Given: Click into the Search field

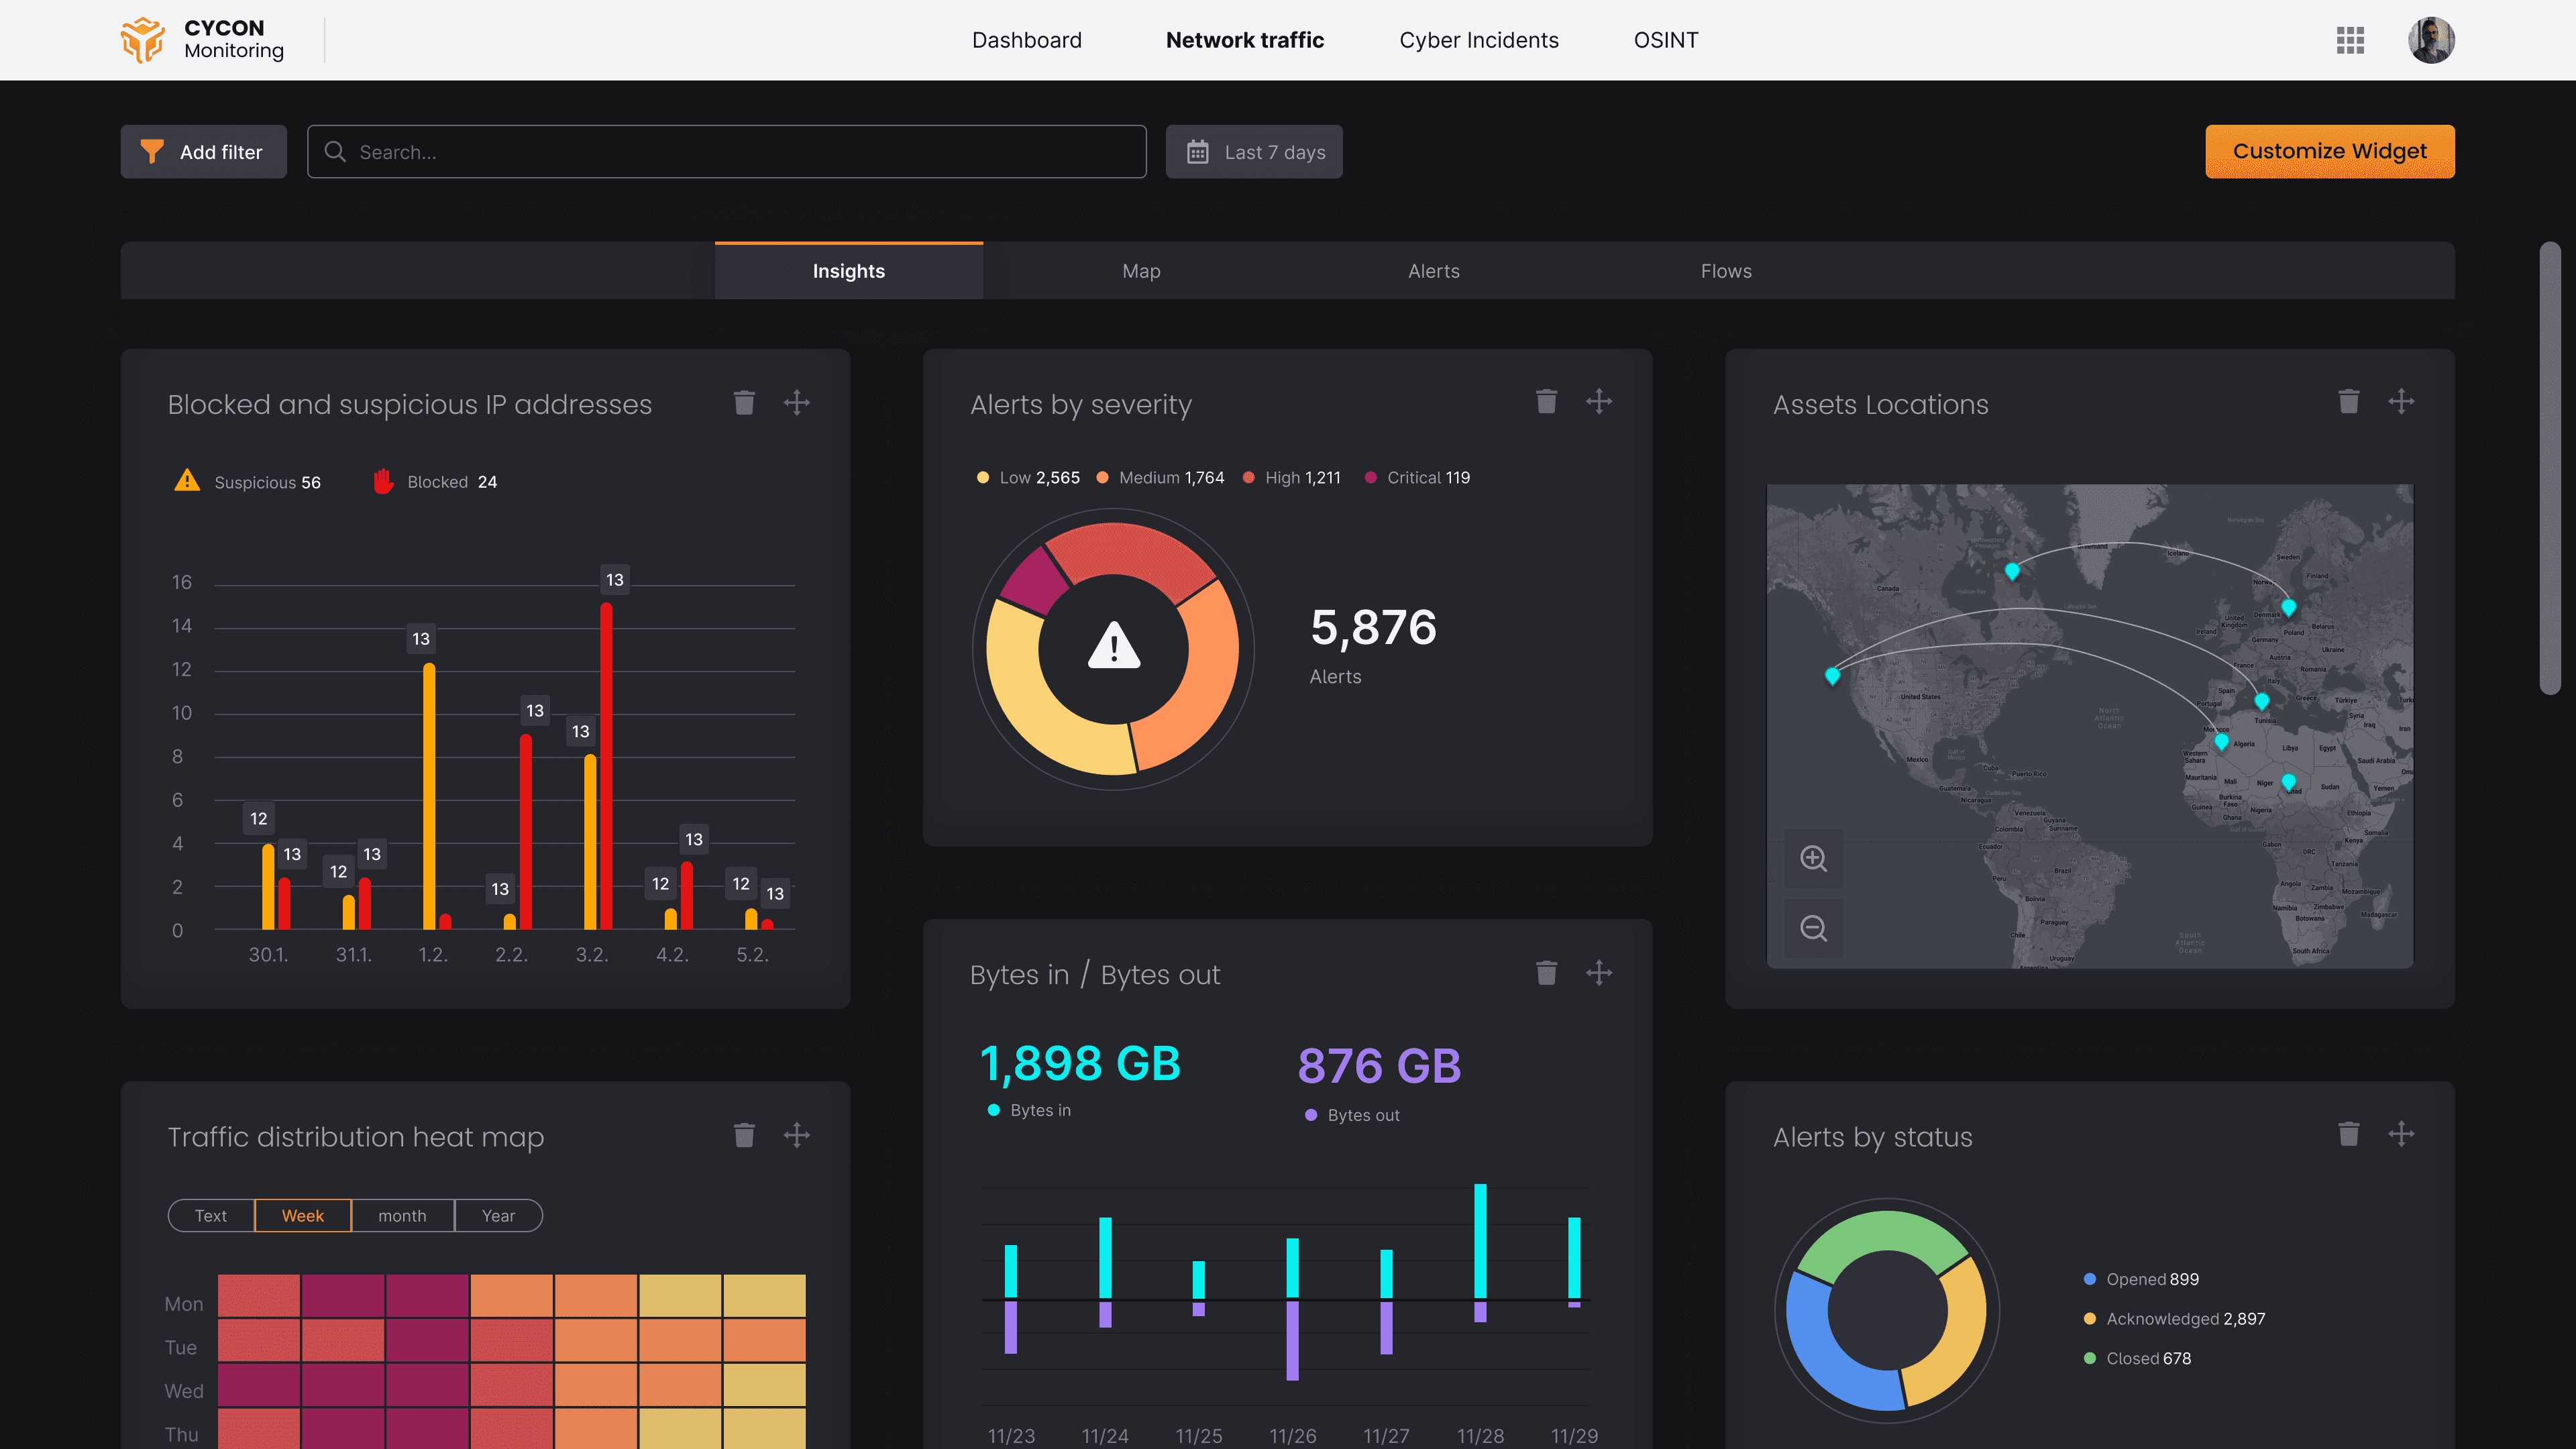Looking at the screenshot, I should click(x=740, y=152).
